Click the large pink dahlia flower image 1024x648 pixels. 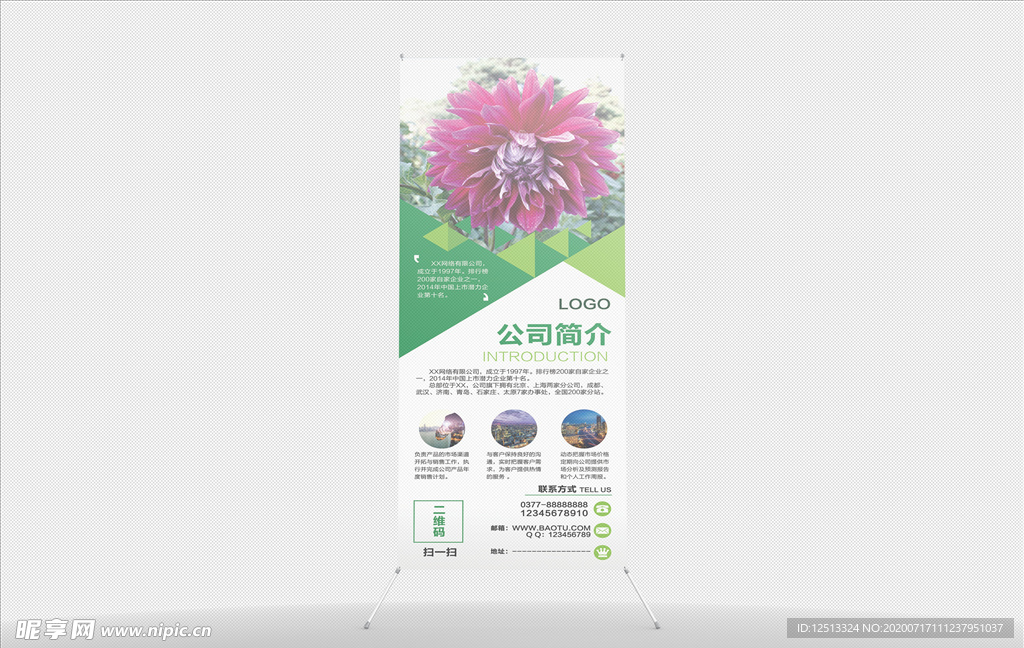click(520, 153)
